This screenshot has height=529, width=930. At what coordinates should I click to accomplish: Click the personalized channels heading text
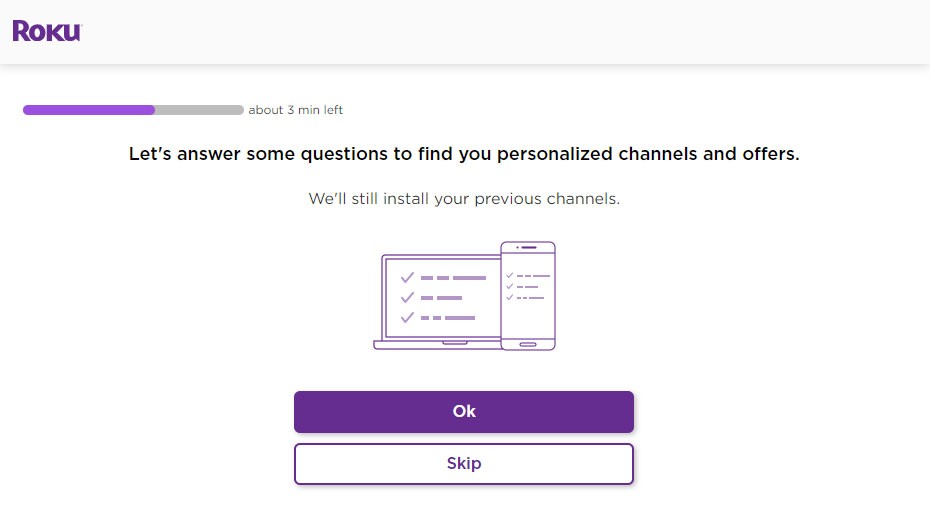tap(464, 155)
